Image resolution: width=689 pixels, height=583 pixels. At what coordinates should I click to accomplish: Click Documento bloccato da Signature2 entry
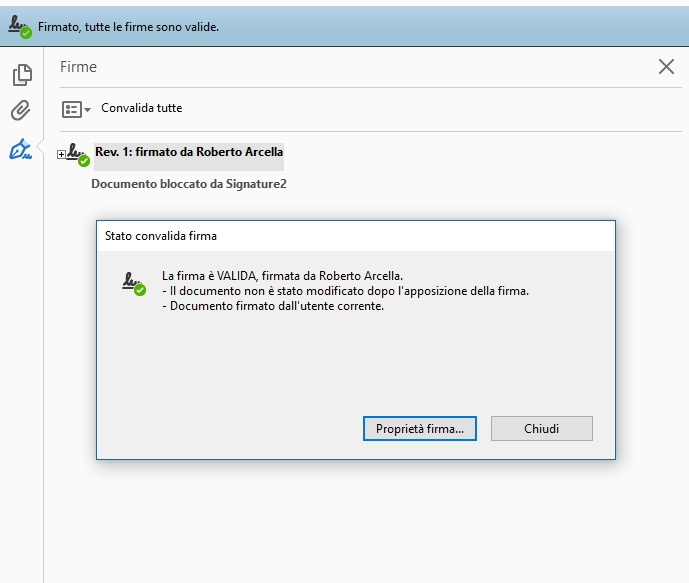(189, 184)
